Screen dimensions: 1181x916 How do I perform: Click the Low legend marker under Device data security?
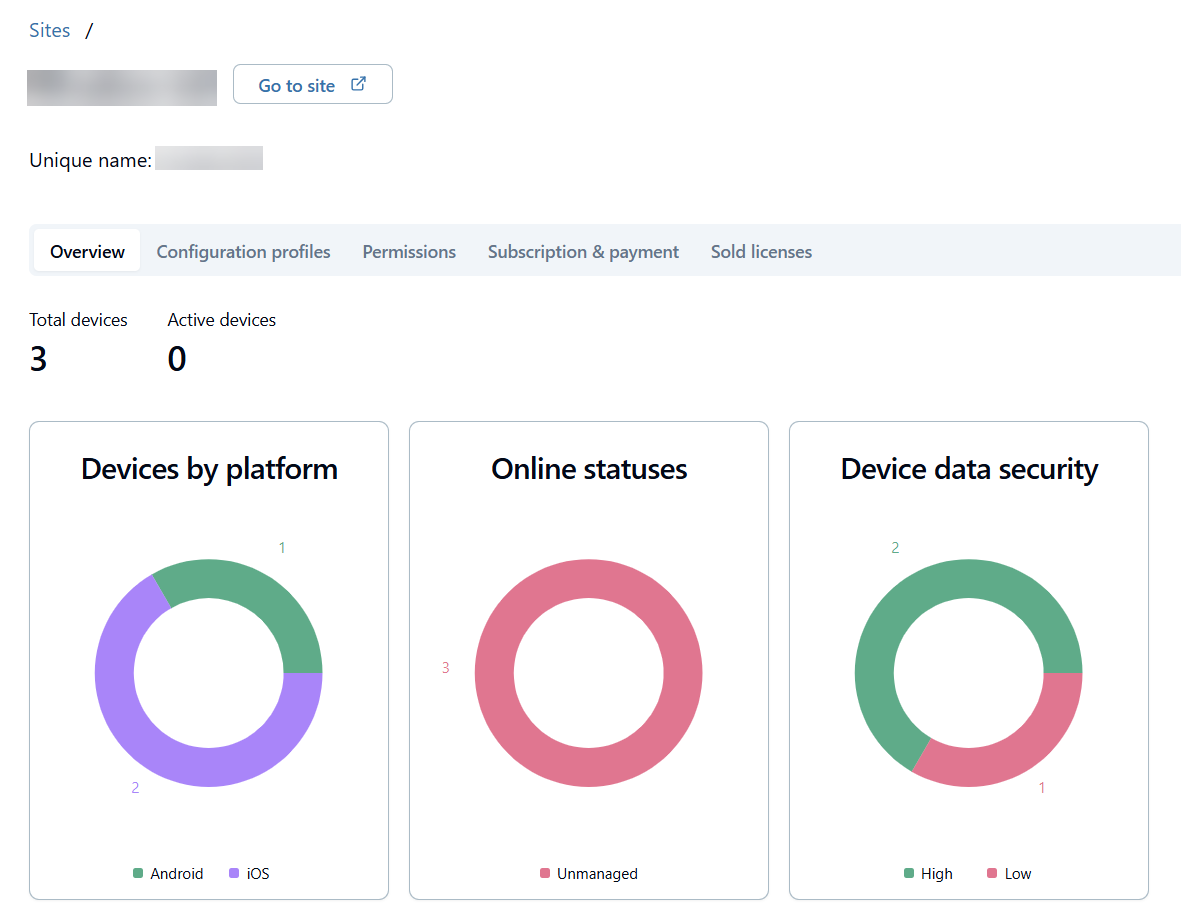click(x=991, y=873)
